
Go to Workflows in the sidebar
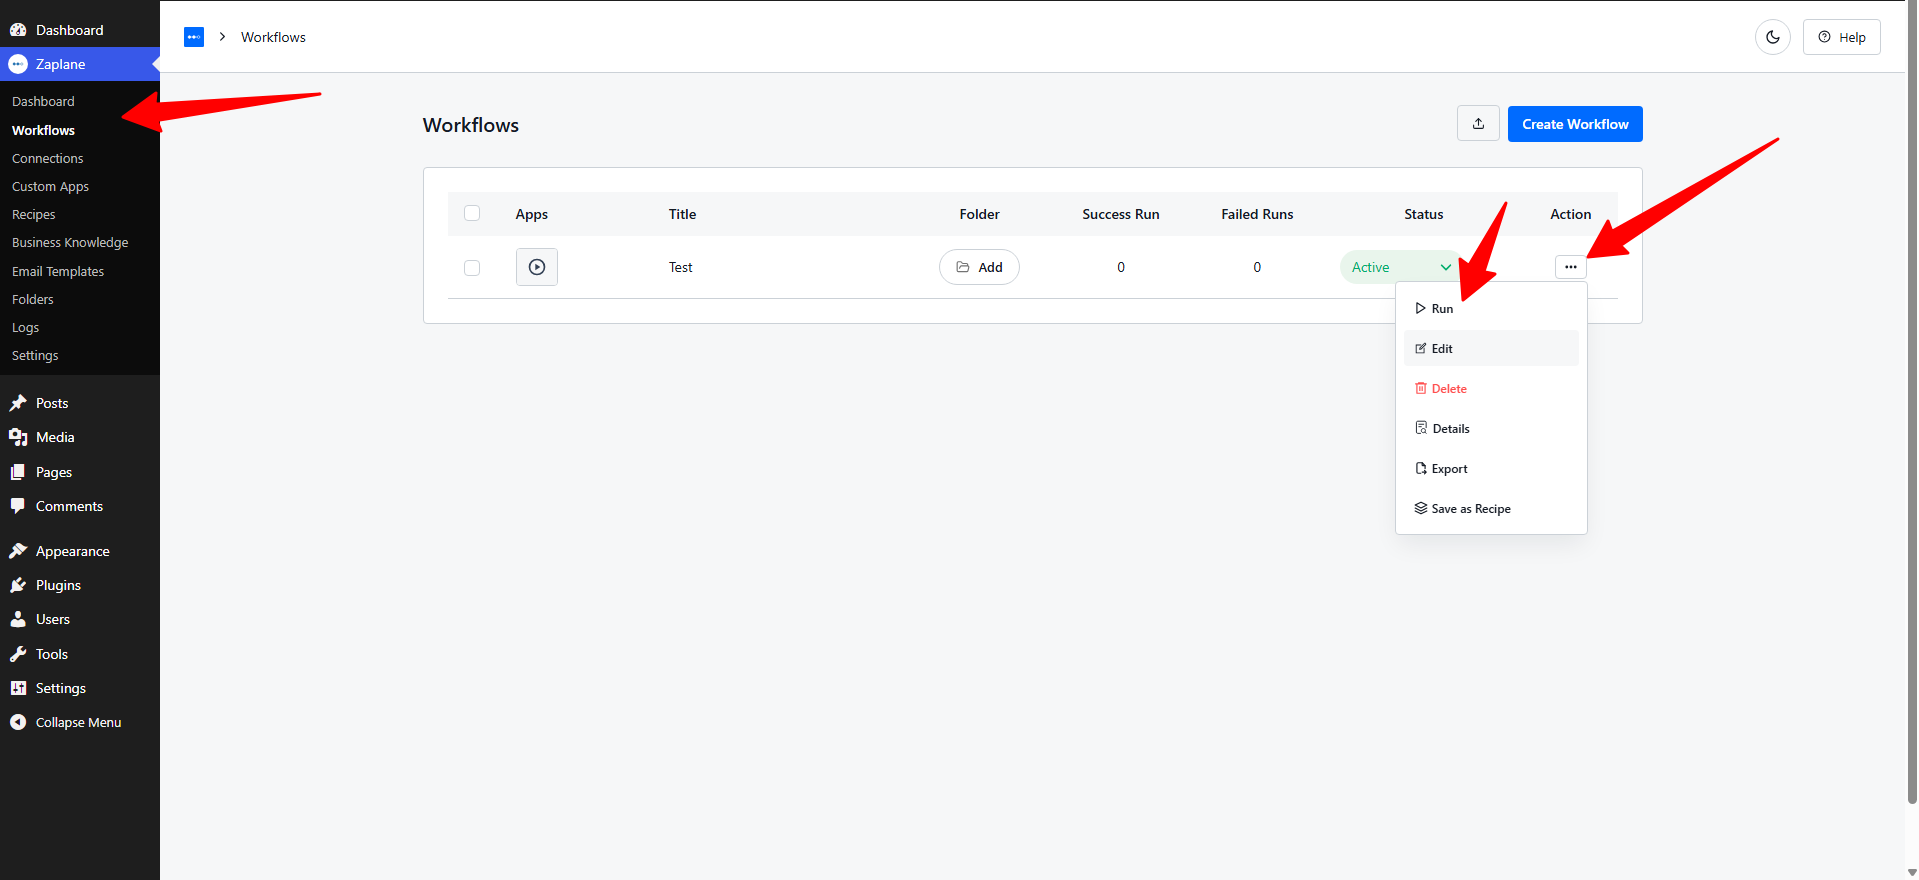(x=43, y=130)
